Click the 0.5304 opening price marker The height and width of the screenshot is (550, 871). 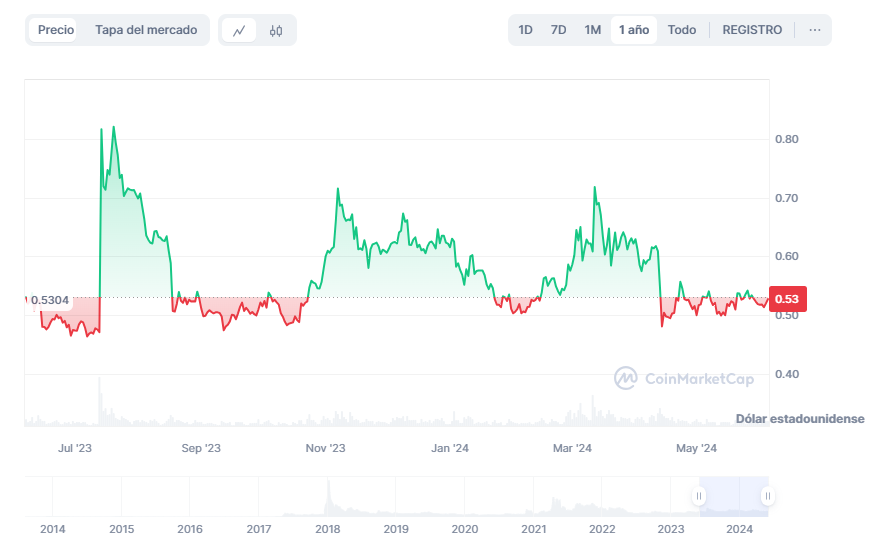49,299
